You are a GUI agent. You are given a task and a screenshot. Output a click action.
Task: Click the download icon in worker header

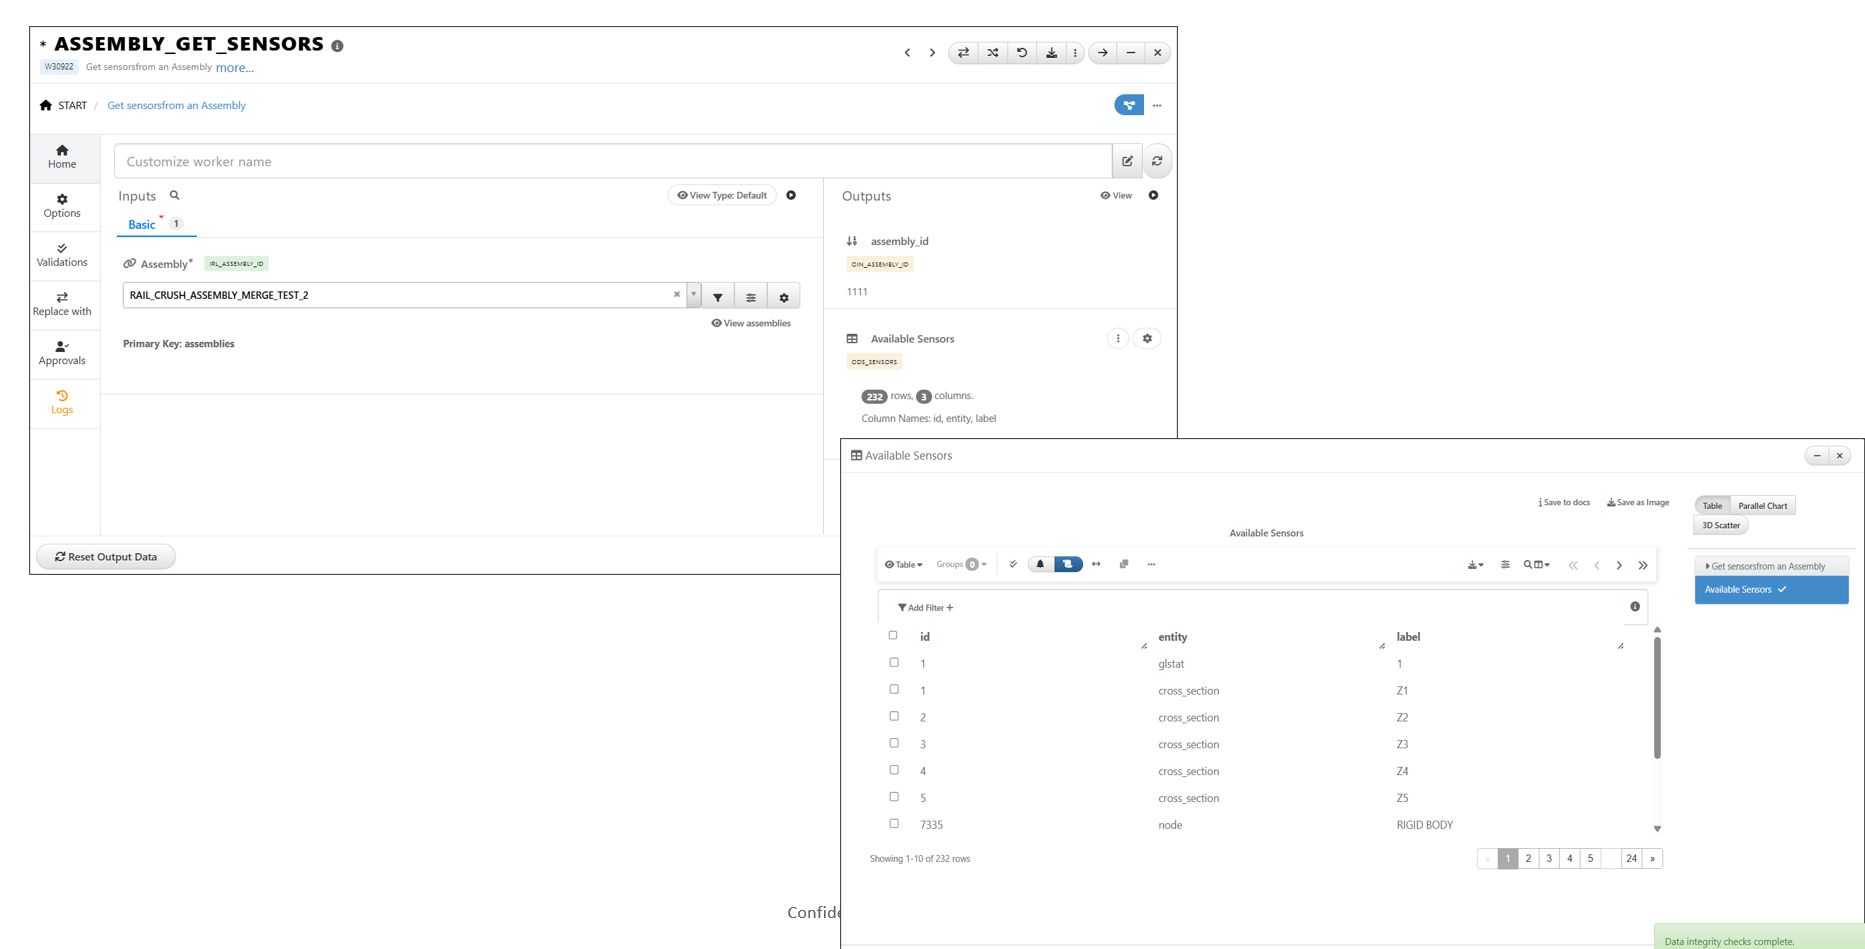point(1051,53)
